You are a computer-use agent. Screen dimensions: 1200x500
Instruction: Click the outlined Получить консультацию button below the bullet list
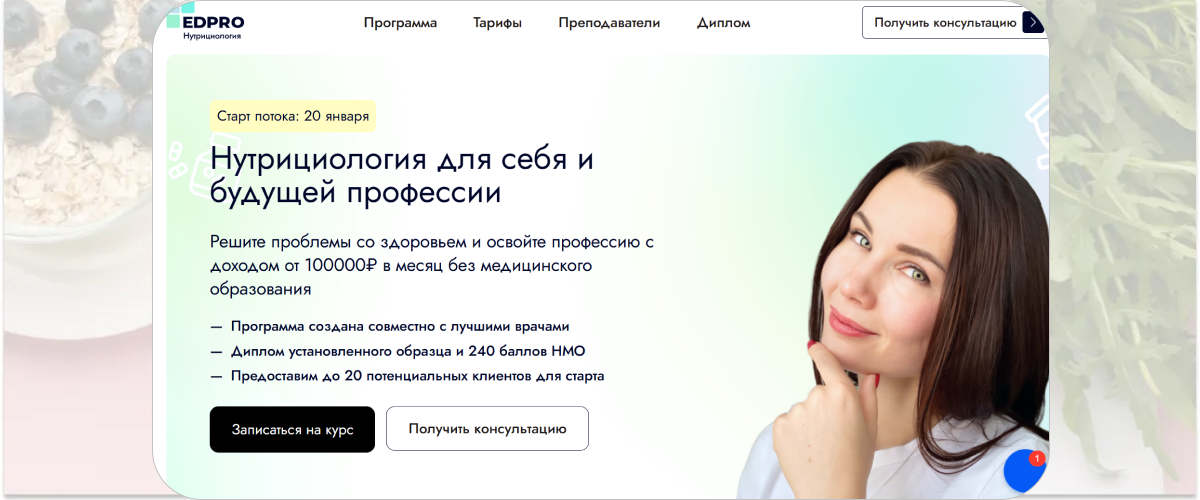(x=487, y=429)
